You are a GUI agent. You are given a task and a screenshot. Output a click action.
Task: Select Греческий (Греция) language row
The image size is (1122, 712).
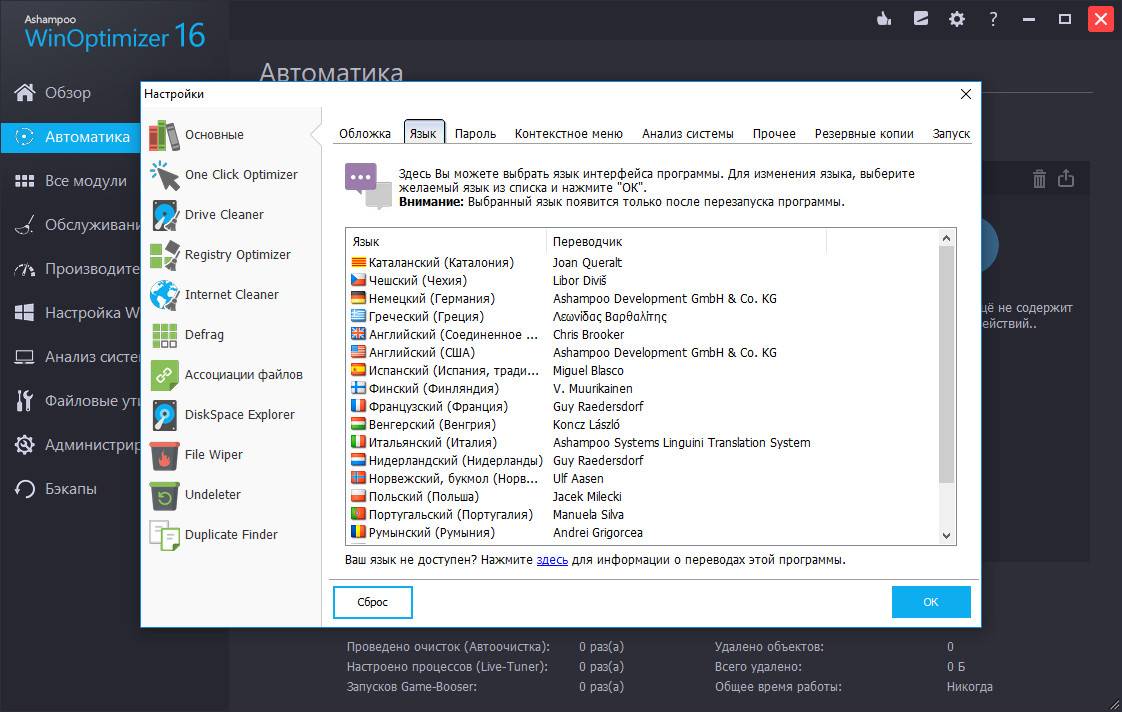tap(642, 316)
